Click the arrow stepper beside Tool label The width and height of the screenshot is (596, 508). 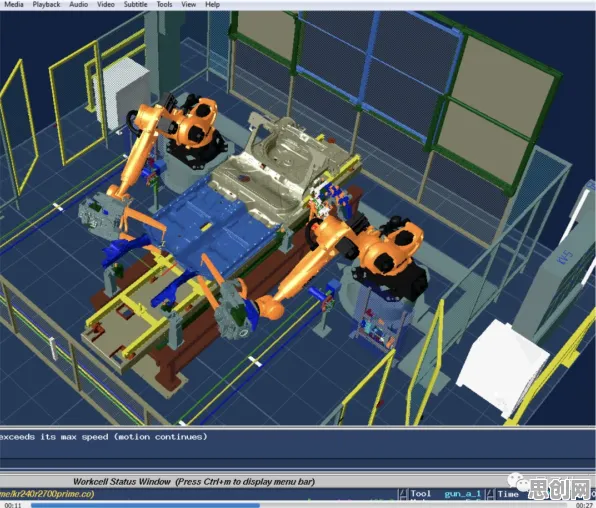[403, 494]
